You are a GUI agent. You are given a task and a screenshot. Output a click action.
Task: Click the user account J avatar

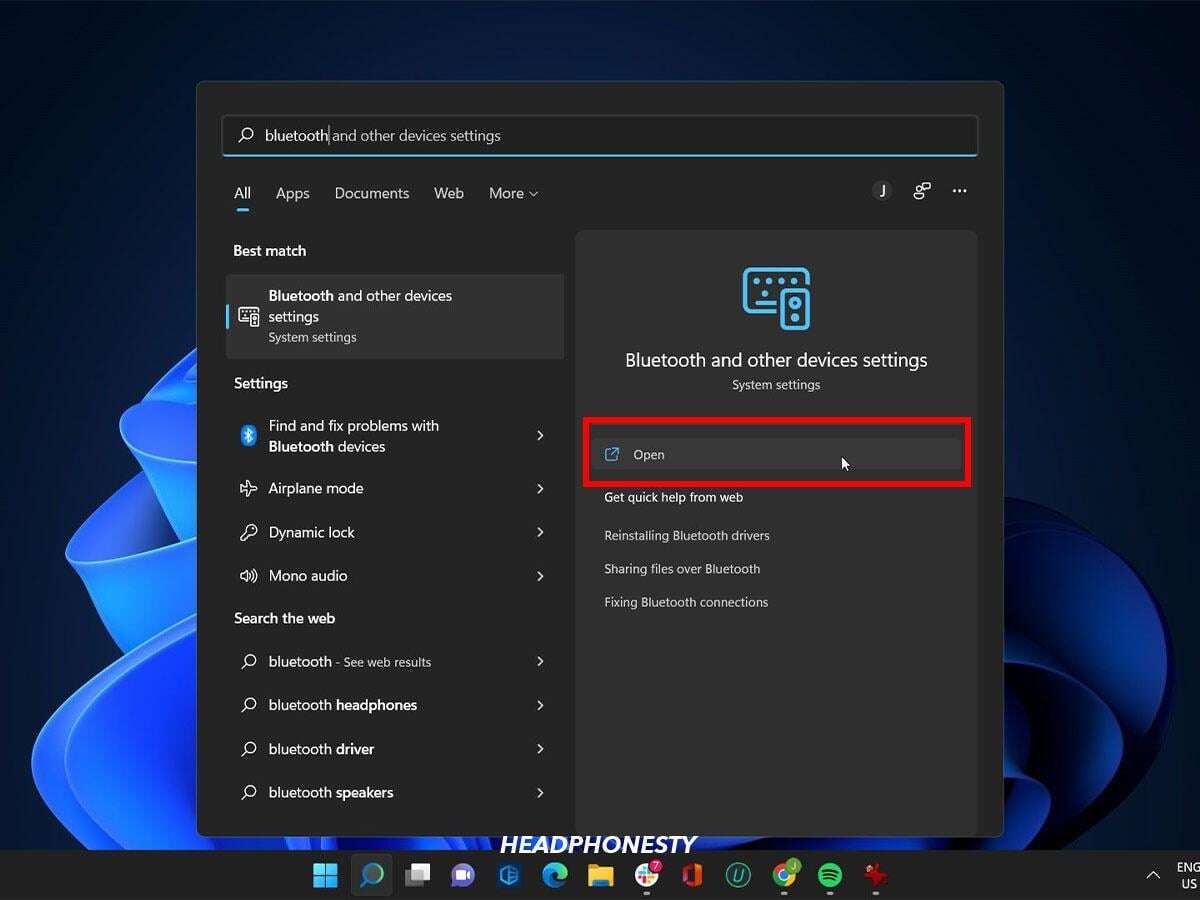881,191
